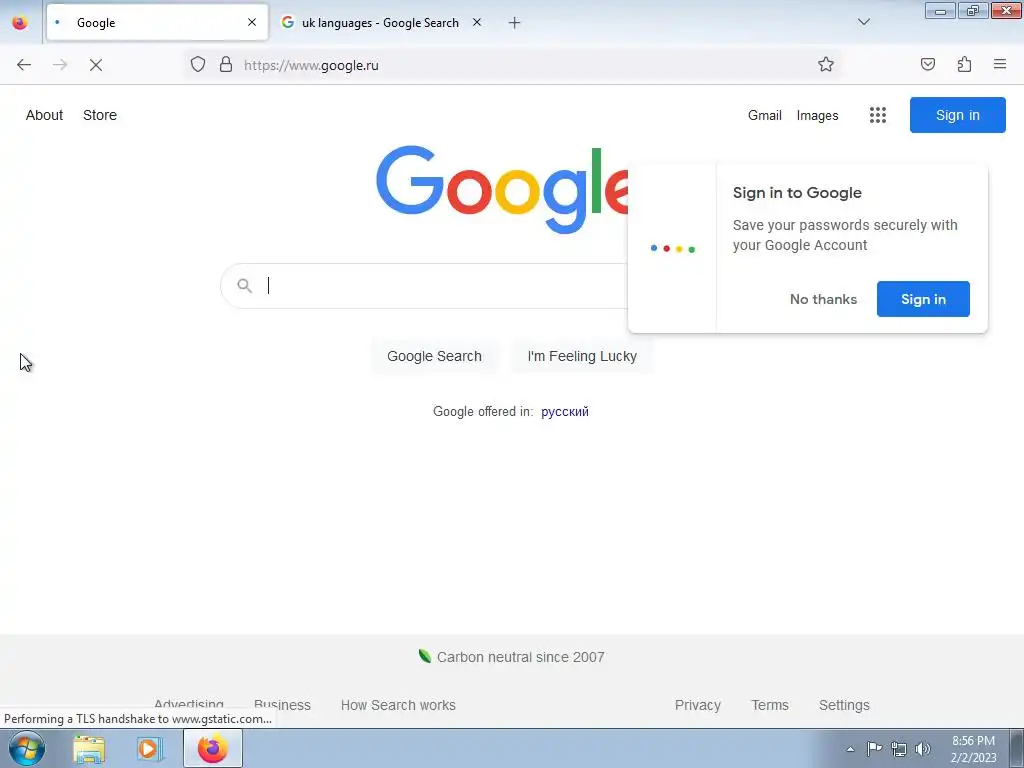Image resolution: width=1024 pixels, height=768 pixels.
Task: Save page to Pocket icon
Action: 927,65
